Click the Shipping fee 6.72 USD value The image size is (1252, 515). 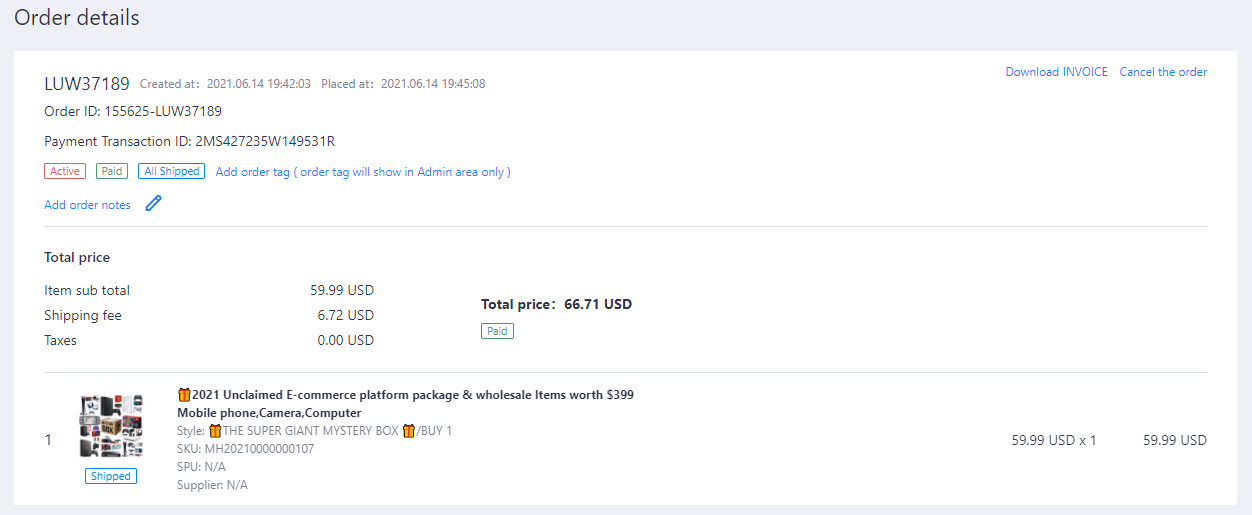[x=345, y=315]
